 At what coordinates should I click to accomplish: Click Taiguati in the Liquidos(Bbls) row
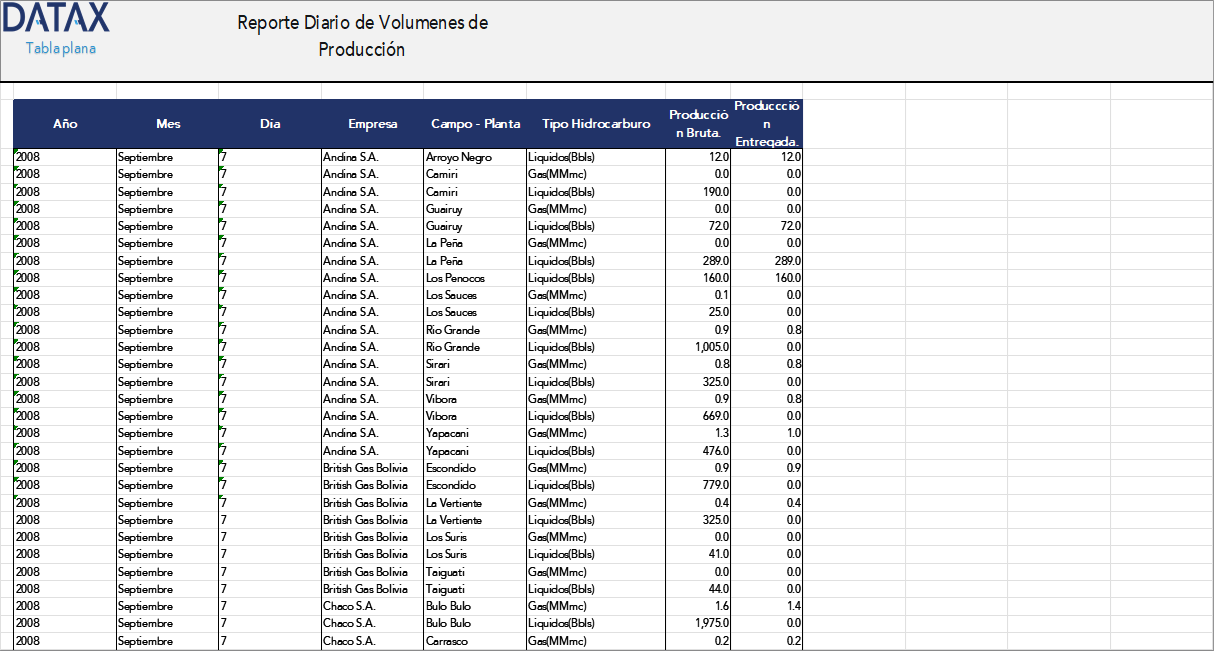(445, 589)
